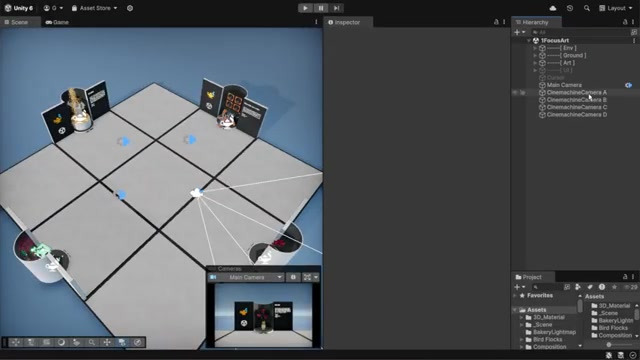Screen dimensions: 640x360
Task: Click the Step frame button
Action: point(336,8)
